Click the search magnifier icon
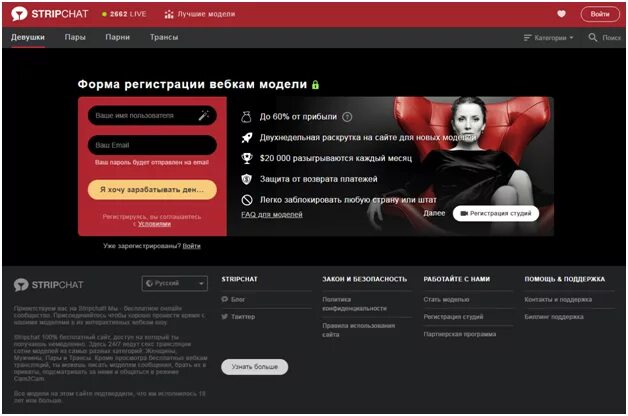 [592, 38]
